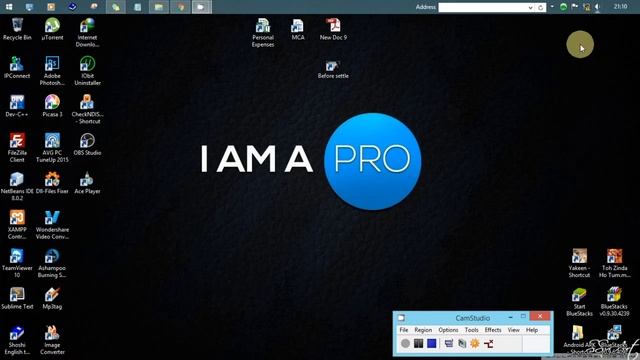Select the Dev-C++ desktop icon
The height and width of the screenshot is (360, 640).
point(17,106)
